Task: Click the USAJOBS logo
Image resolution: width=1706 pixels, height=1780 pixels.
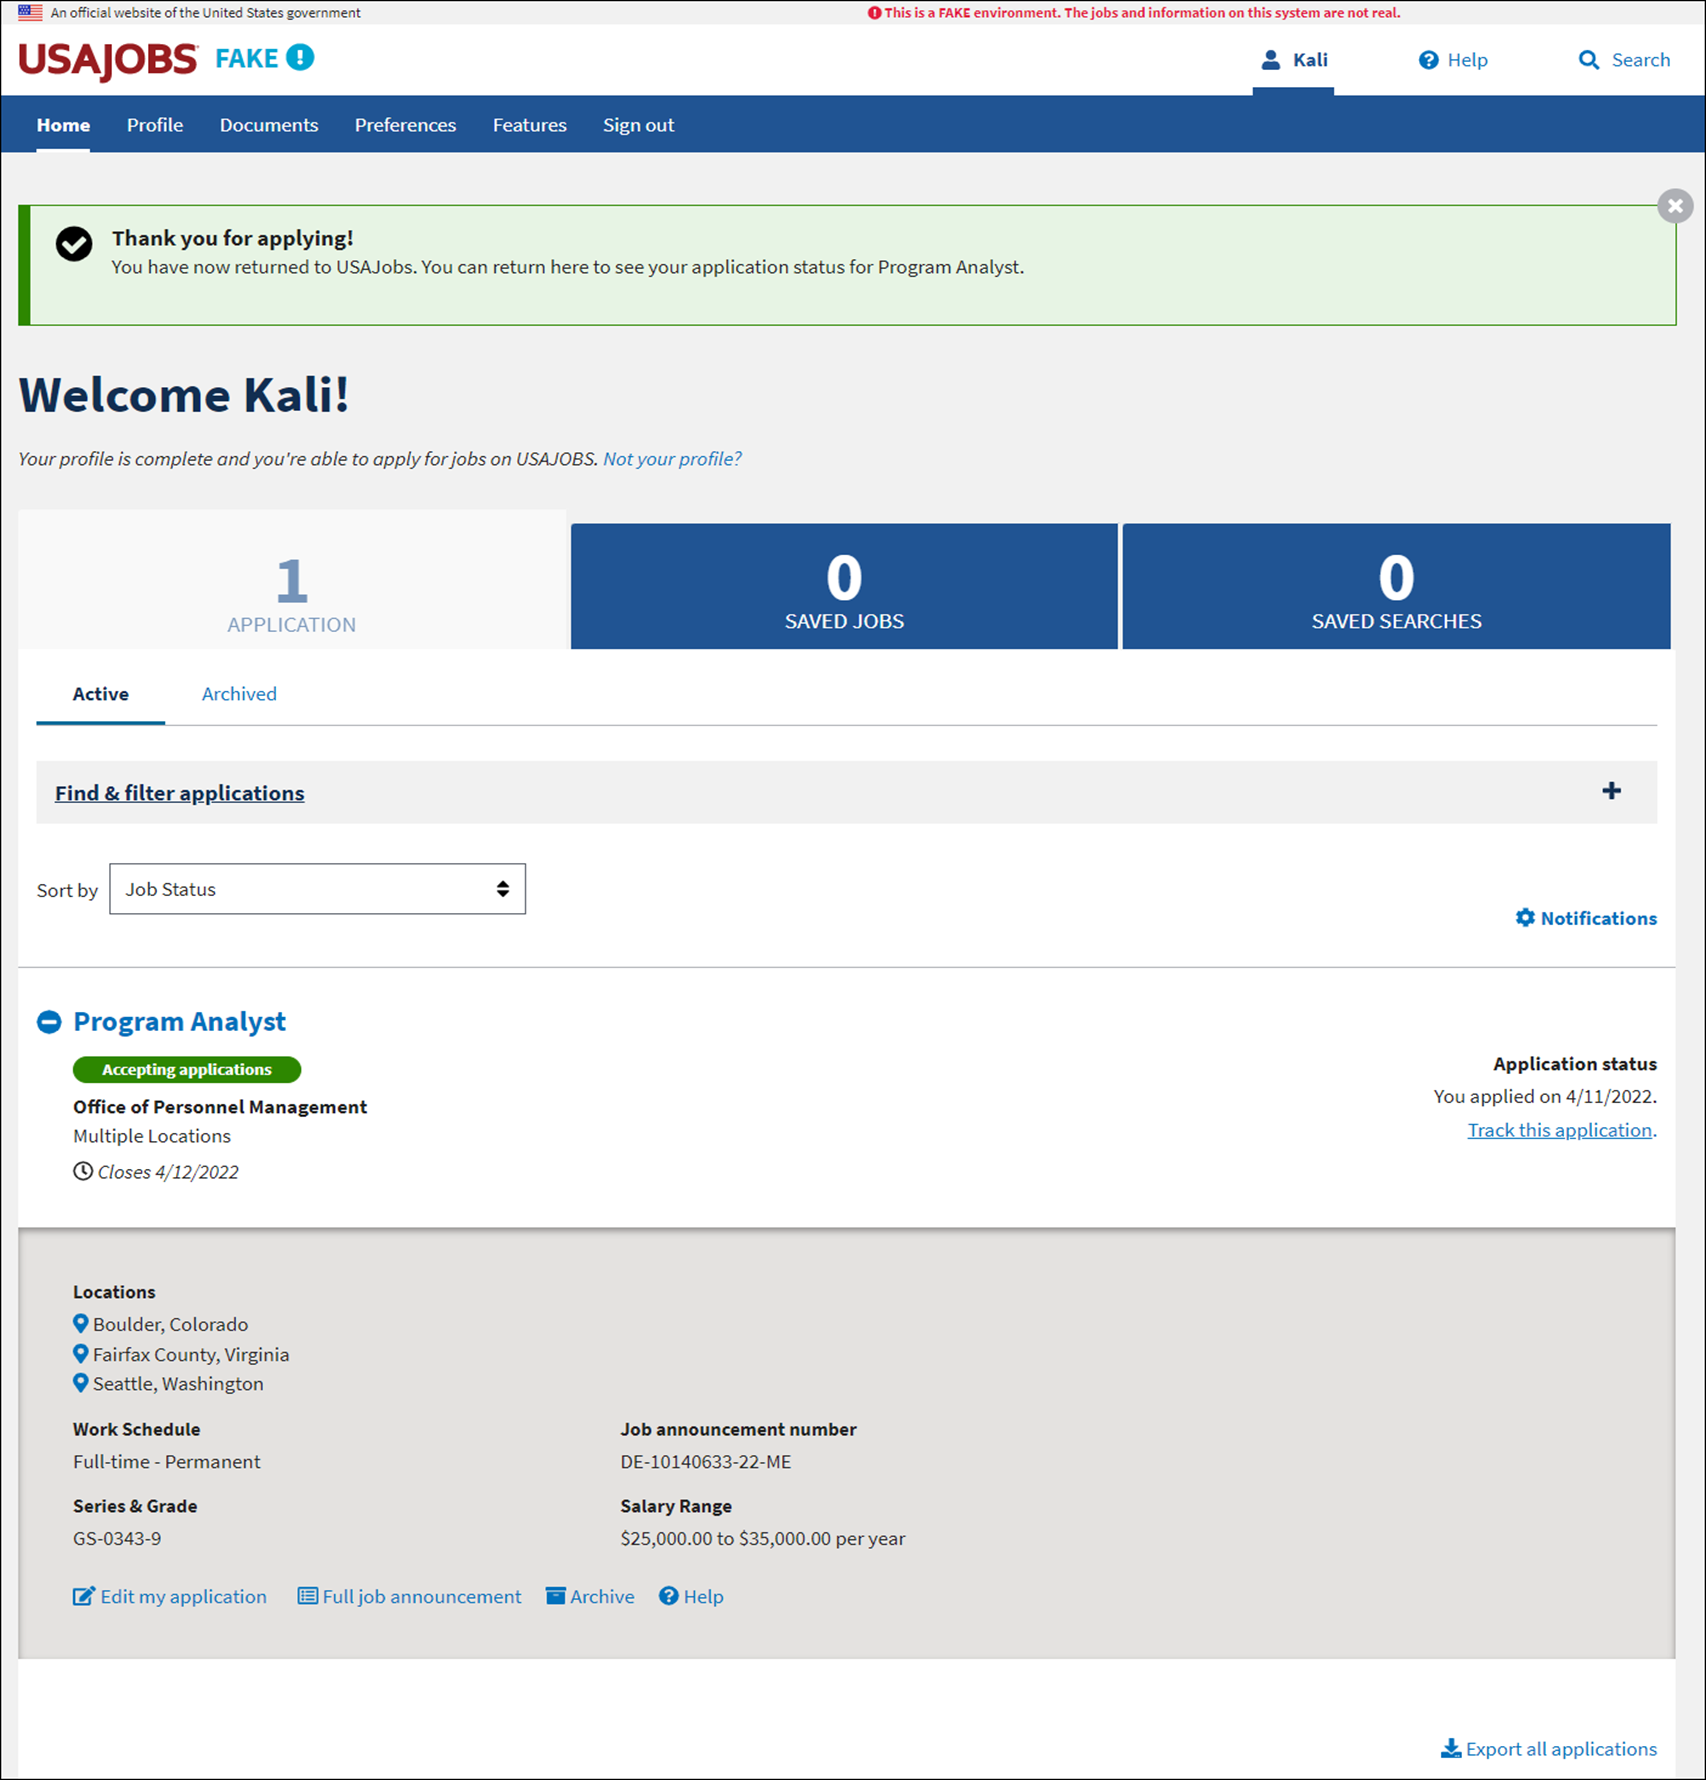Action: tap(108, 60)
